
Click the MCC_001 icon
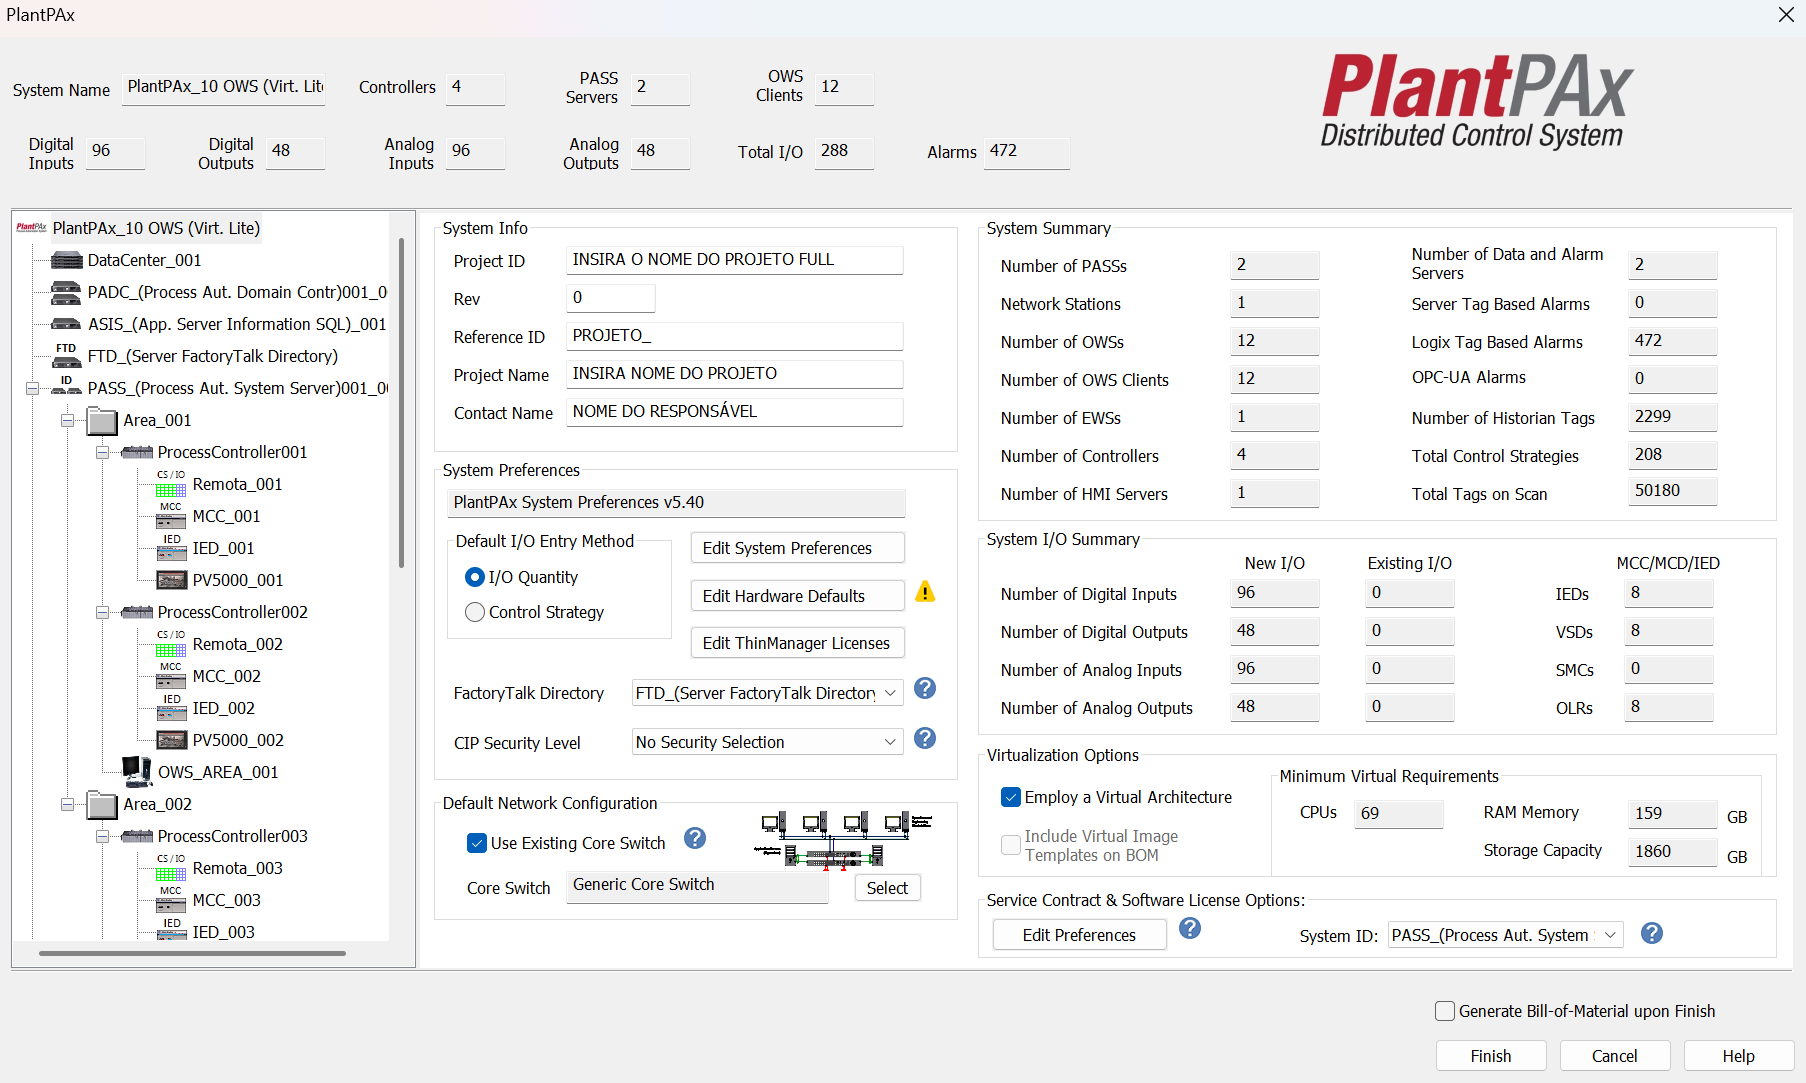pos(171,516)
